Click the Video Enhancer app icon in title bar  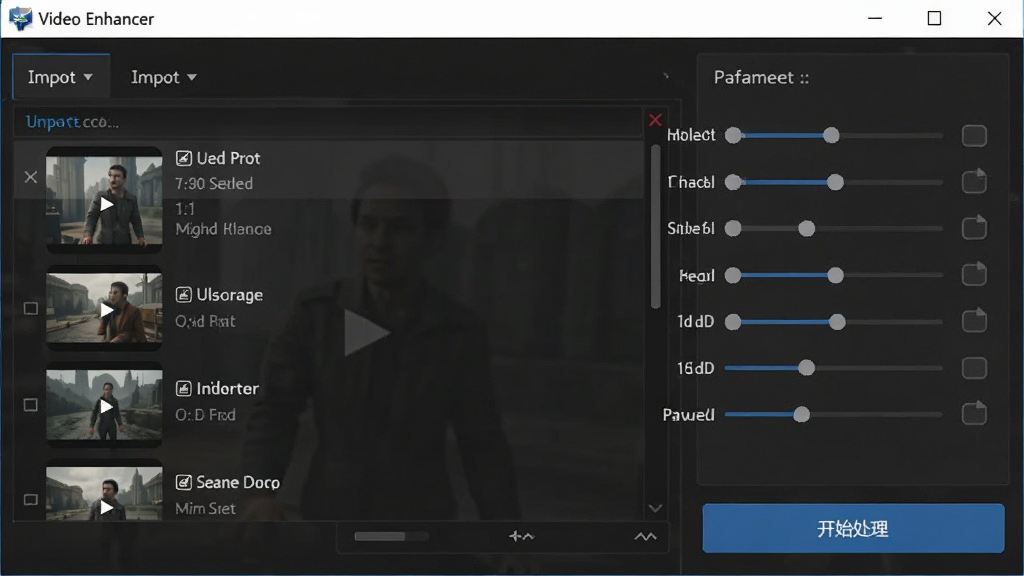20,18
